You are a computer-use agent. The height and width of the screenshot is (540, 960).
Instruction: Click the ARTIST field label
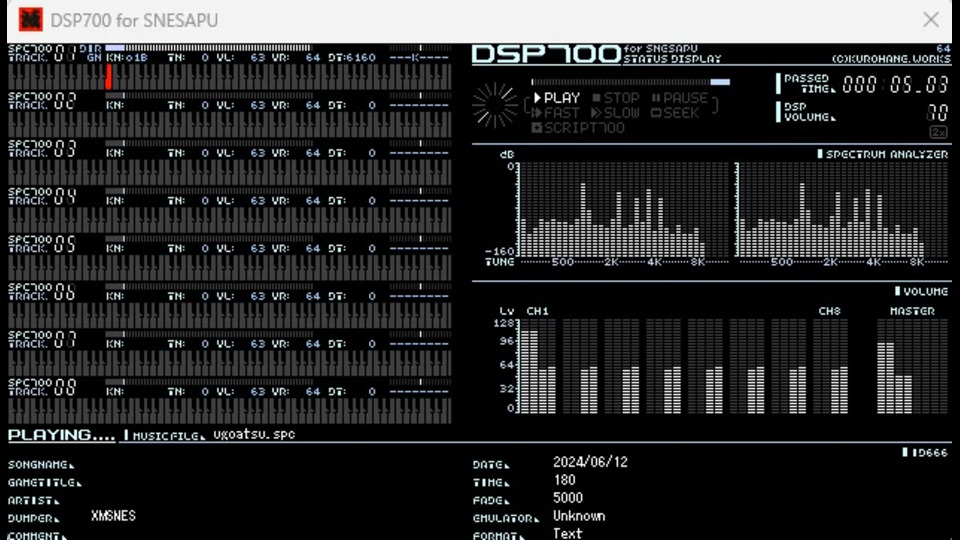[x=34, y=500]
